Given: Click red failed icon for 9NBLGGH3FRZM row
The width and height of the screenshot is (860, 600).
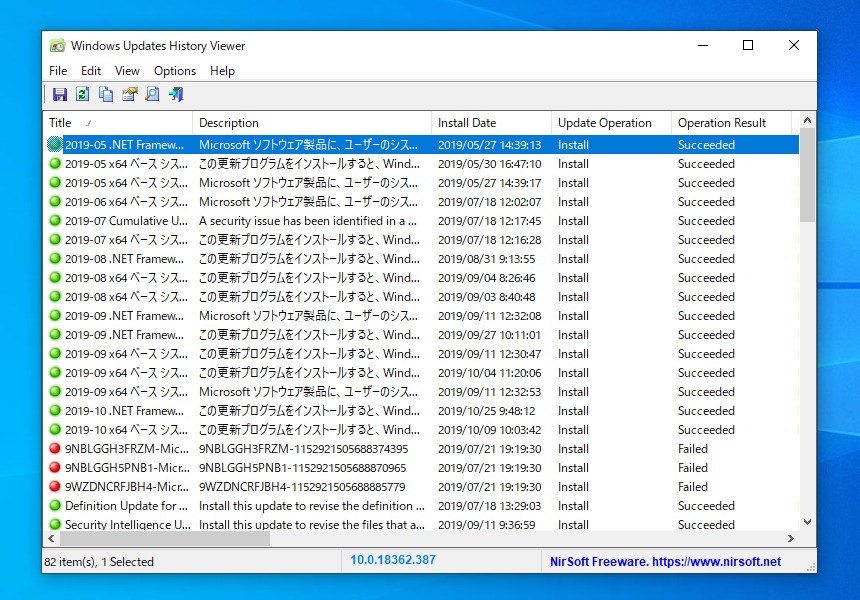Looking at the screenshot, I should (x=55, y=449).
